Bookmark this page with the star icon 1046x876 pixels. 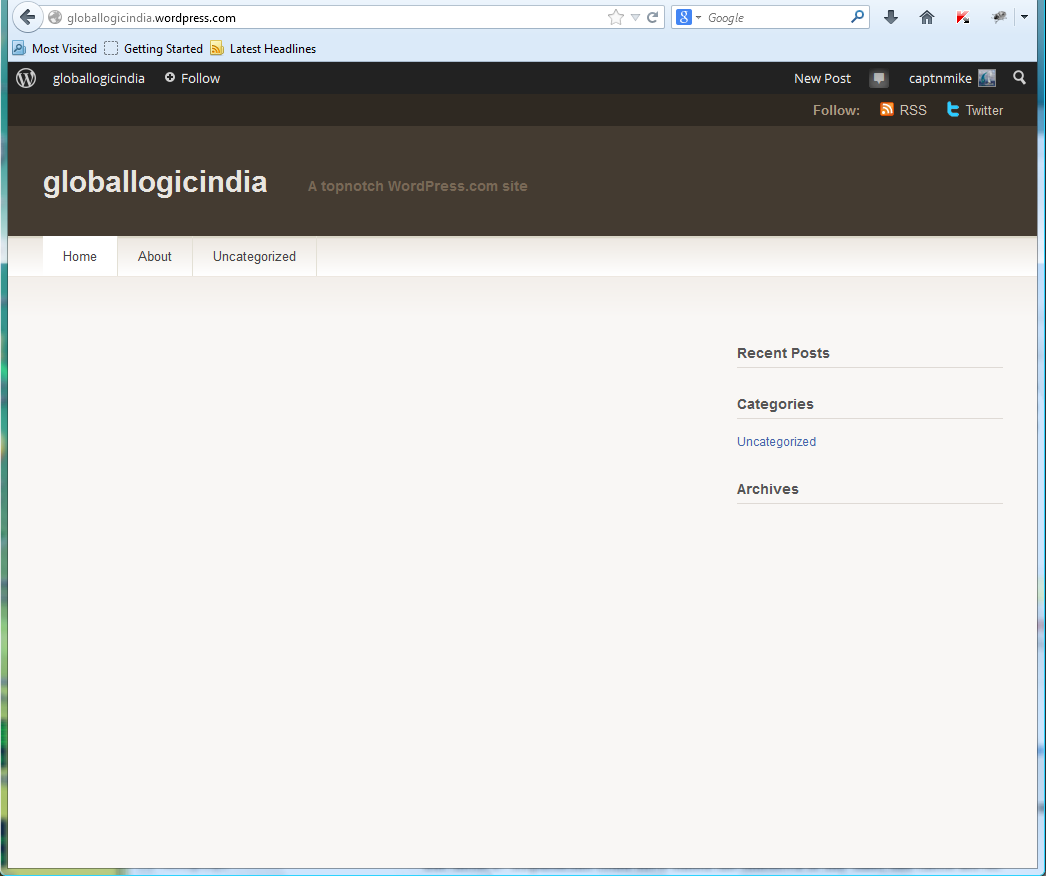(x=616, y=17)
